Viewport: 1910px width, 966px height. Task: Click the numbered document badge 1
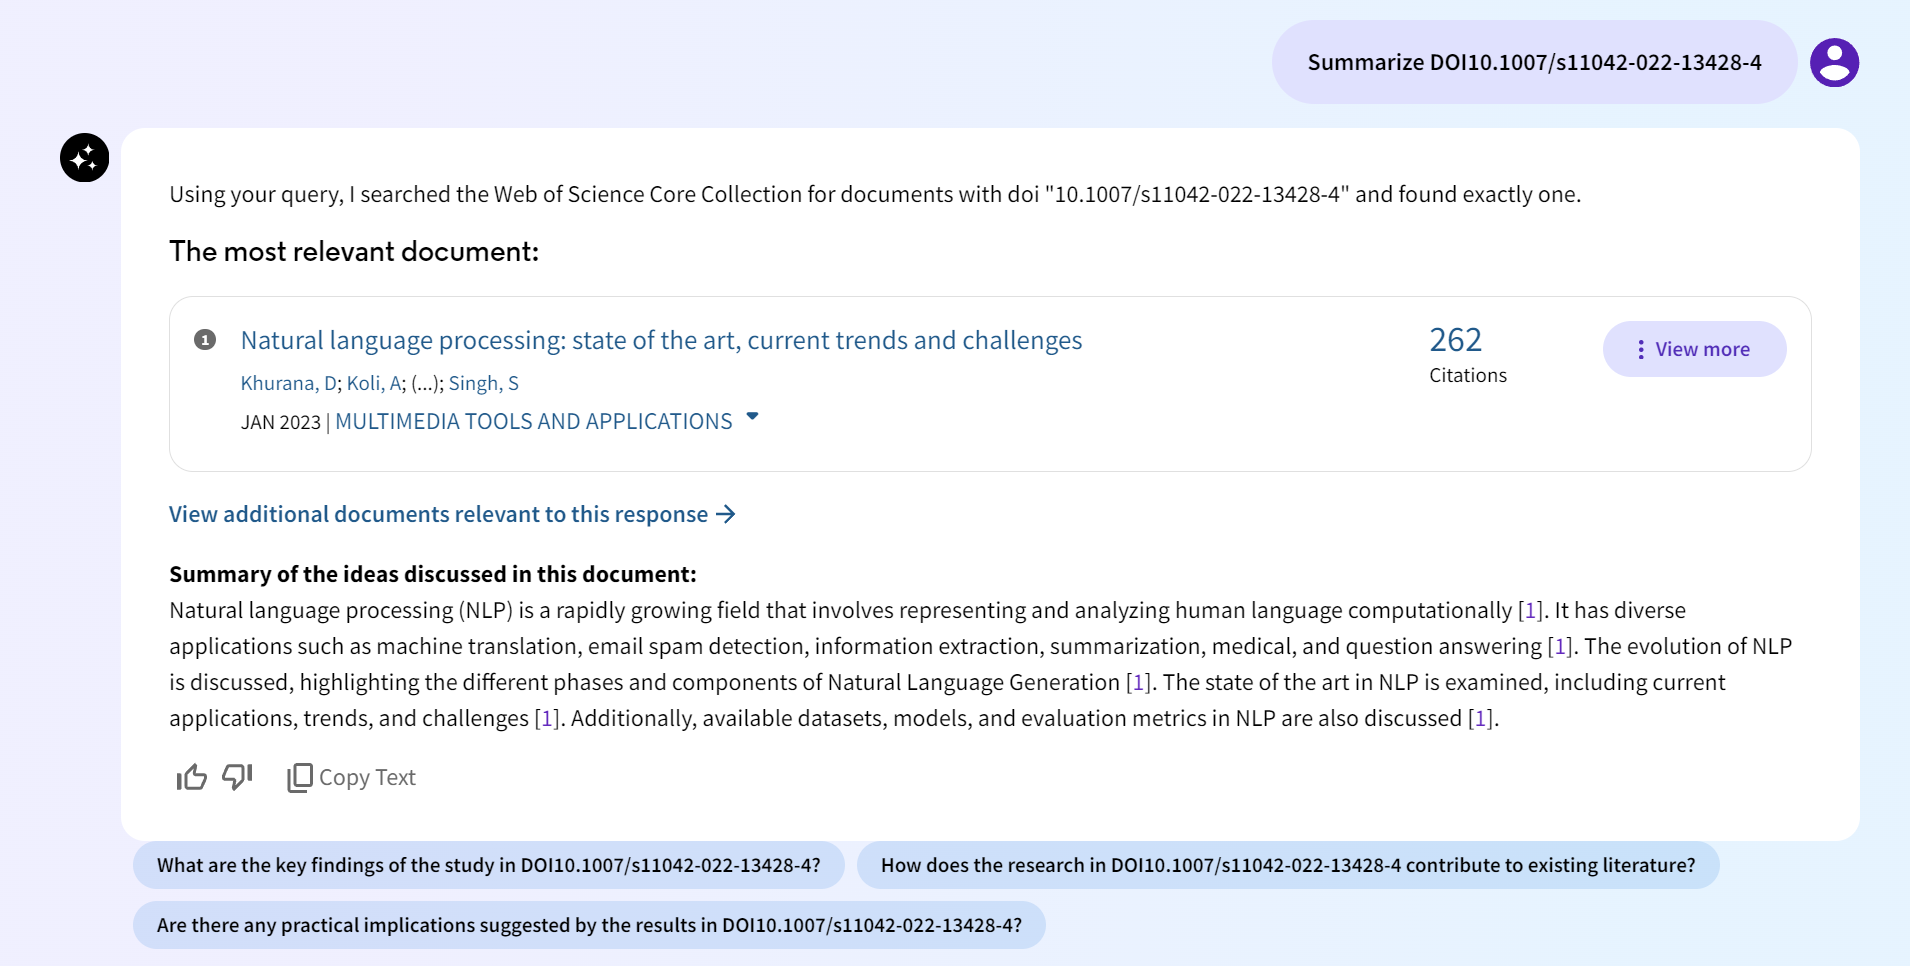[205, 340]
